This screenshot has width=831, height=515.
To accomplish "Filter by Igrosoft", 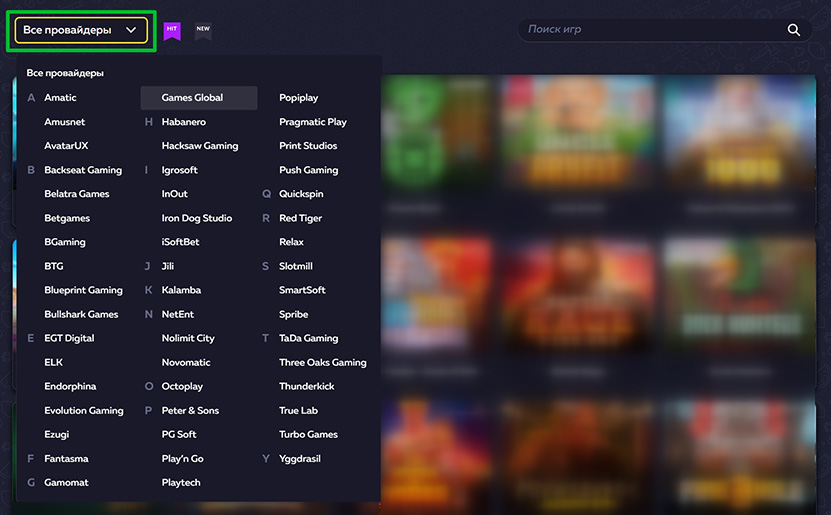I will click(x=180, y=170).
